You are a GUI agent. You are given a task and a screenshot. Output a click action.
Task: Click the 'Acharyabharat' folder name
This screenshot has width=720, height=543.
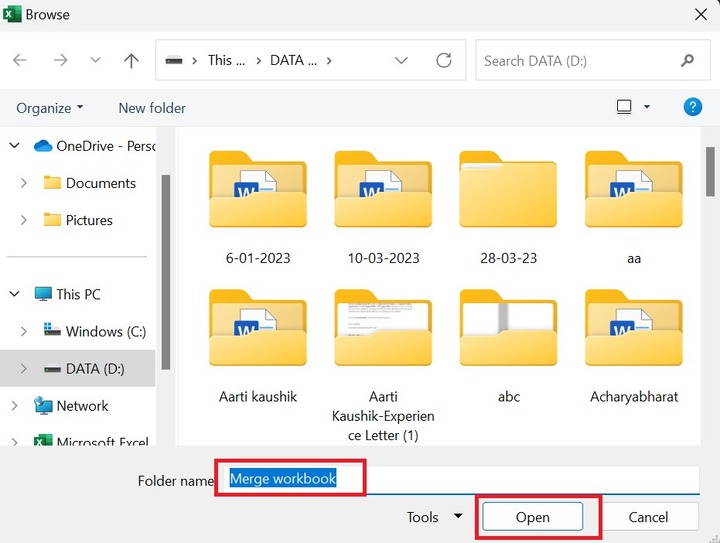(634, 396)
